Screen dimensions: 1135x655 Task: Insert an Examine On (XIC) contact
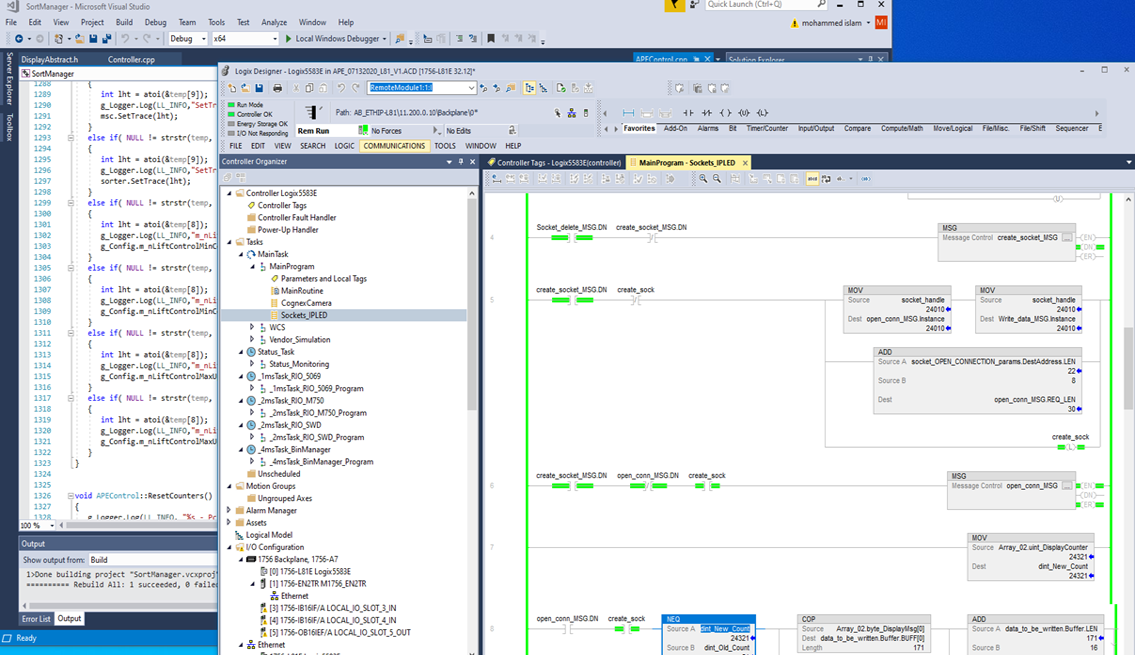tap(688, 113)
